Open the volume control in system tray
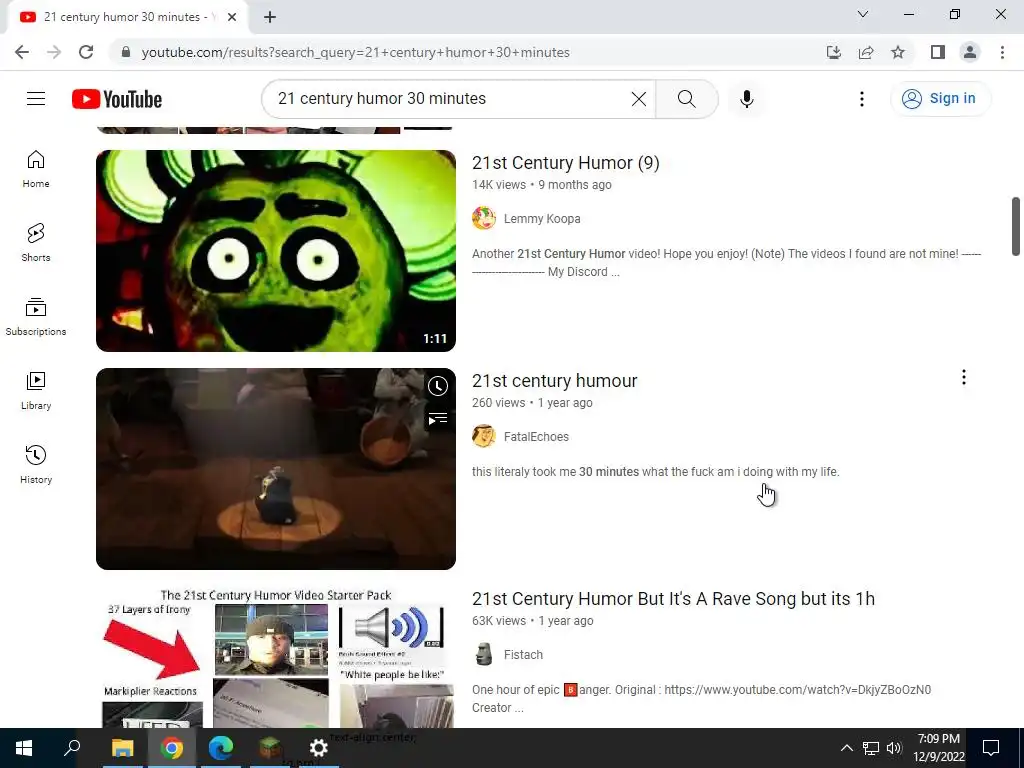1024x768 pixels. point(894,748)
